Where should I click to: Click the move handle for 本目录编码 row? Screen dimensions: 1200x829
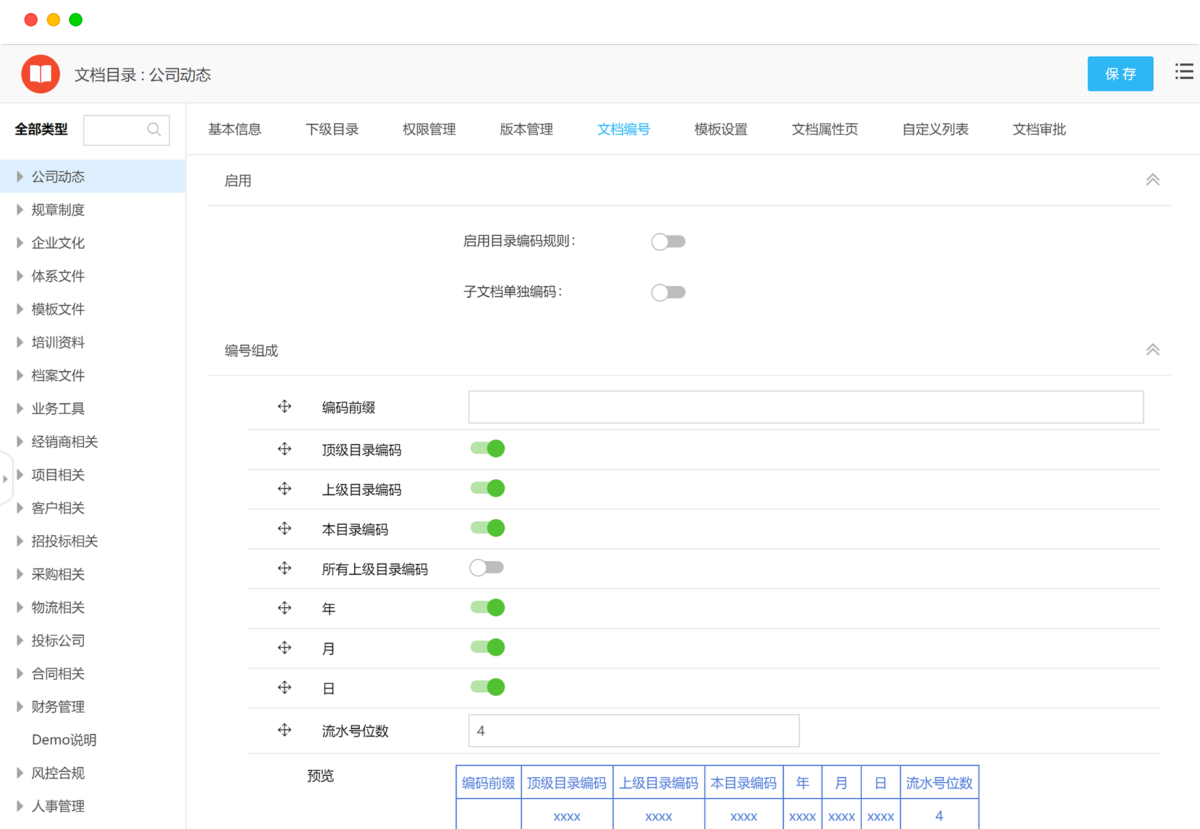[284, 528]
